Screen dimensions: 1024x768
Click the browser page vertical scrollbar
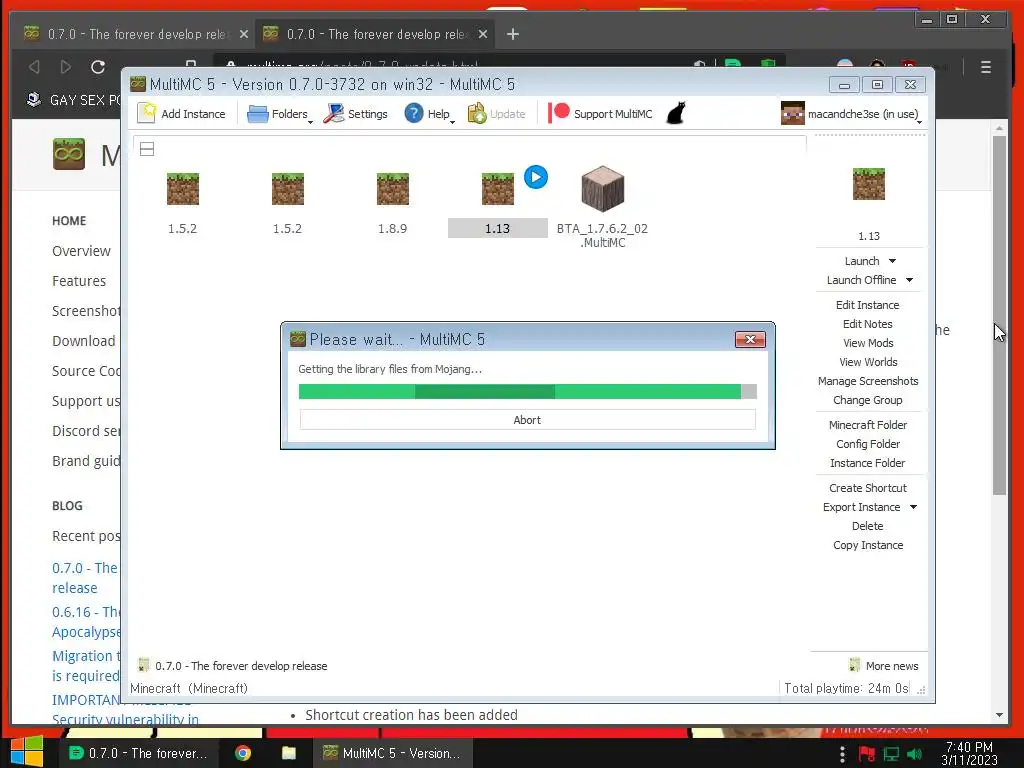coord(999,315)
